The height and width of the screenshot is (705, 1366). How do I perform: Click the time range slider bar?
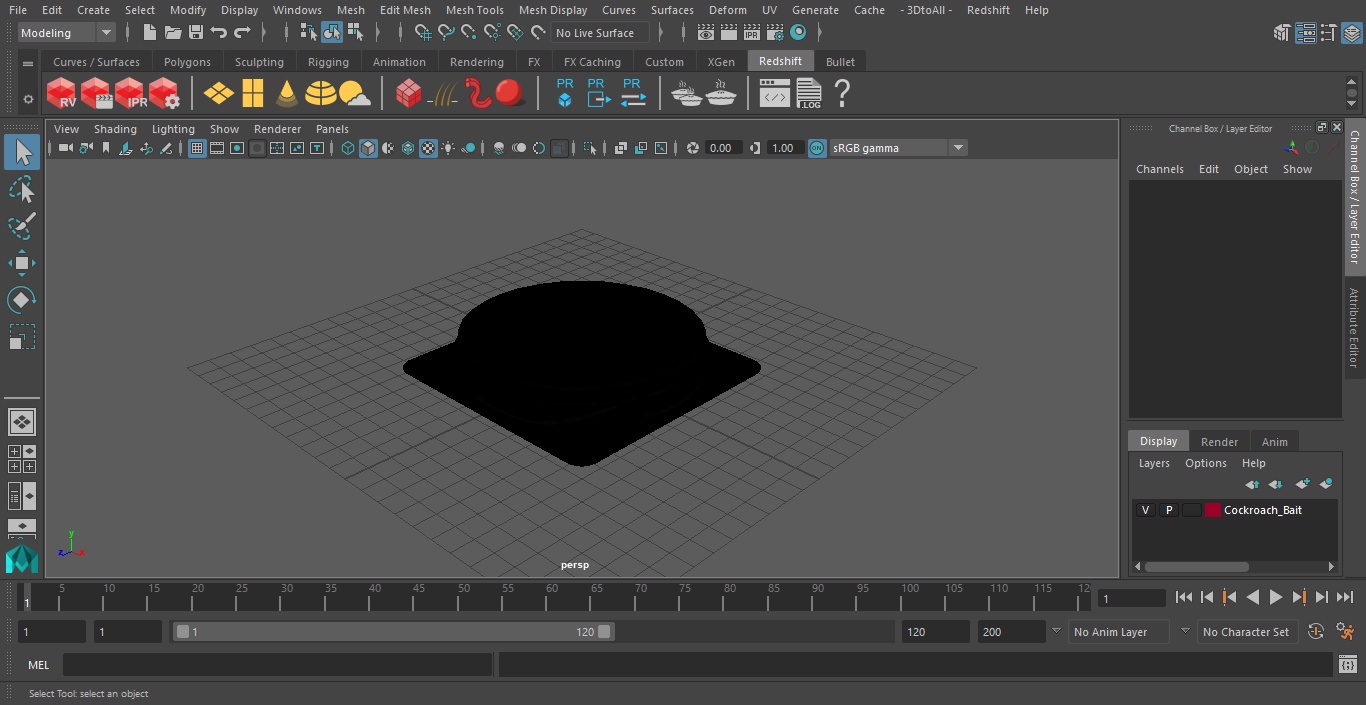393,632
